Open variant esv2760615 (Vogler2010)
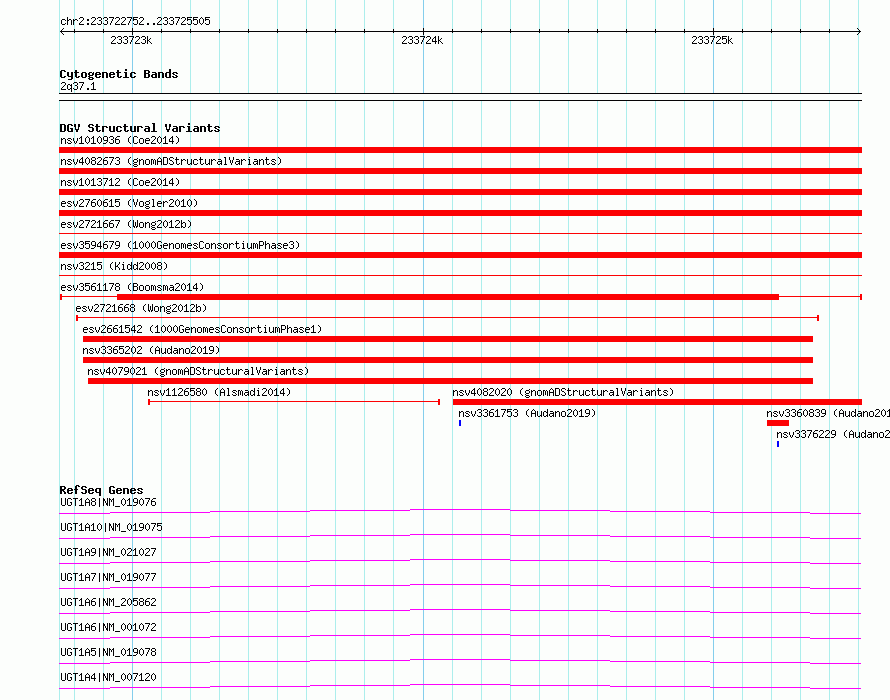 [x=129, y=203]
